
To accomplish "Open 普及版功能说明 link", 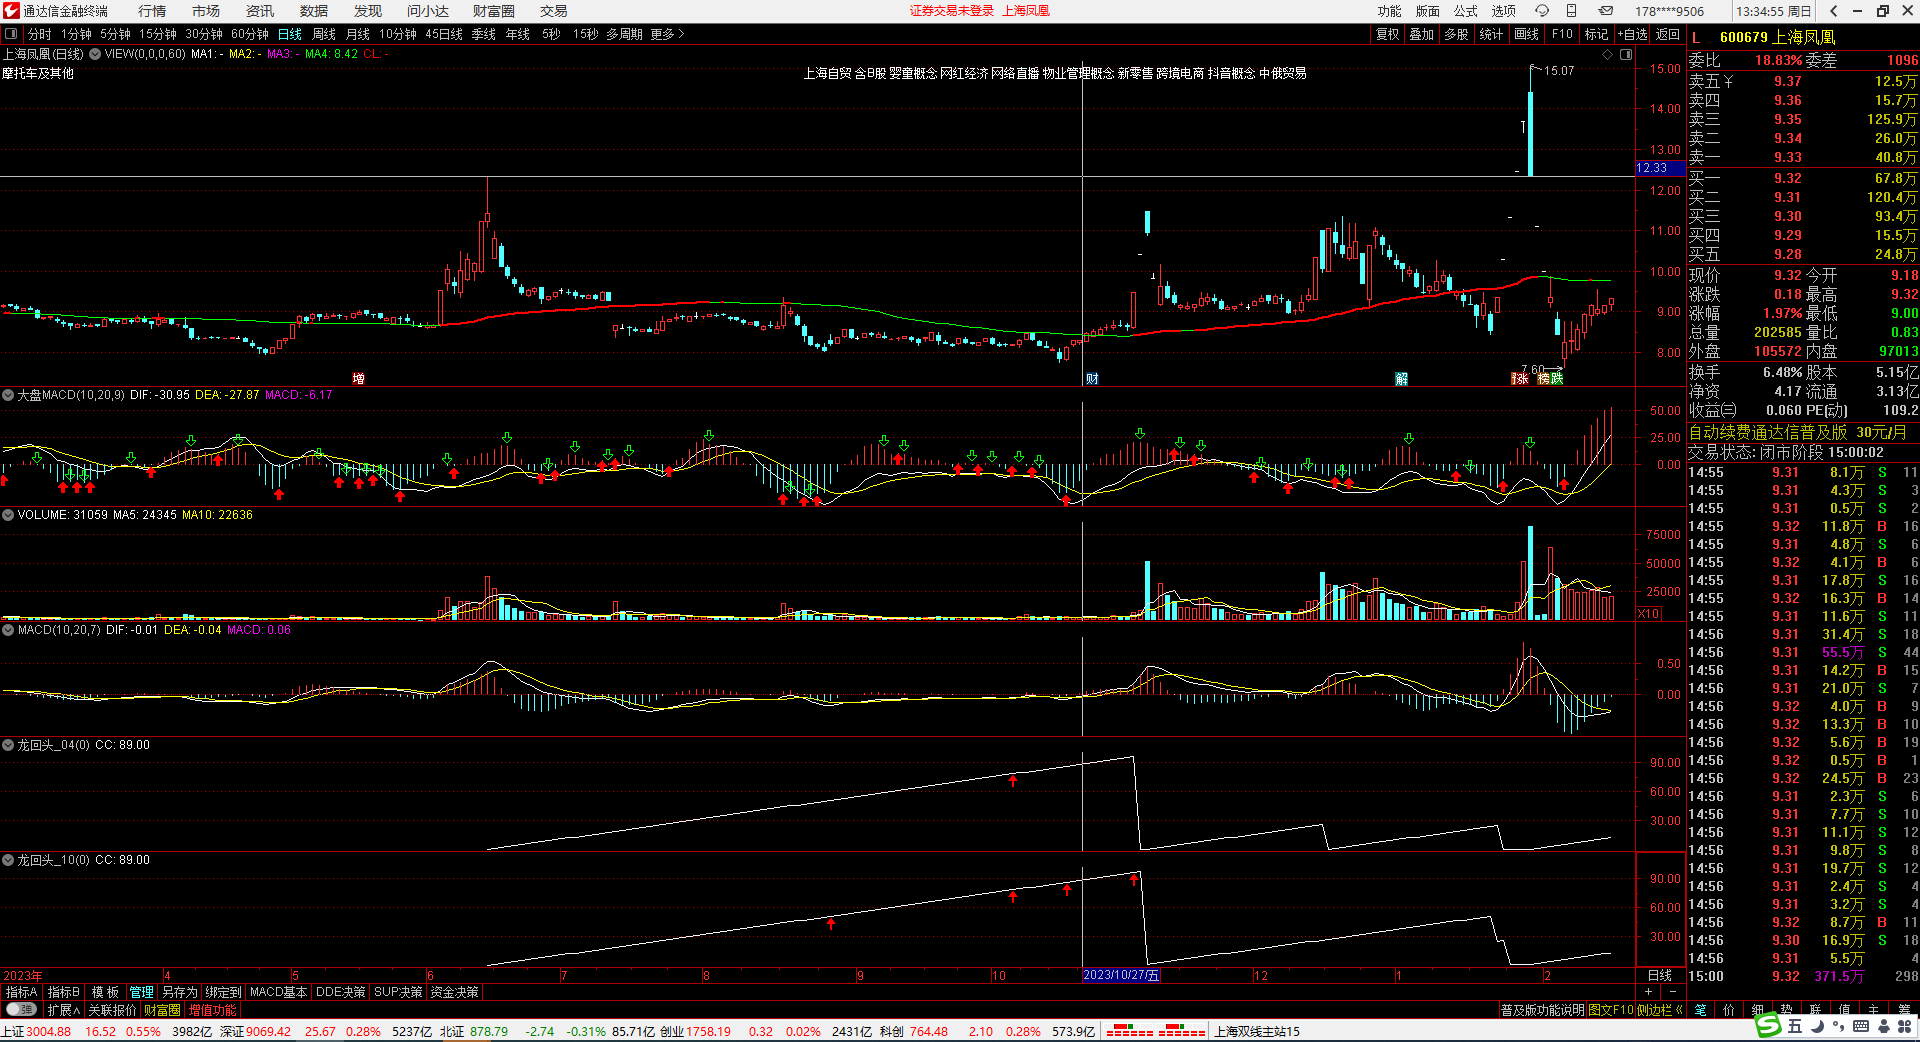I will tap(1542, 1010).
